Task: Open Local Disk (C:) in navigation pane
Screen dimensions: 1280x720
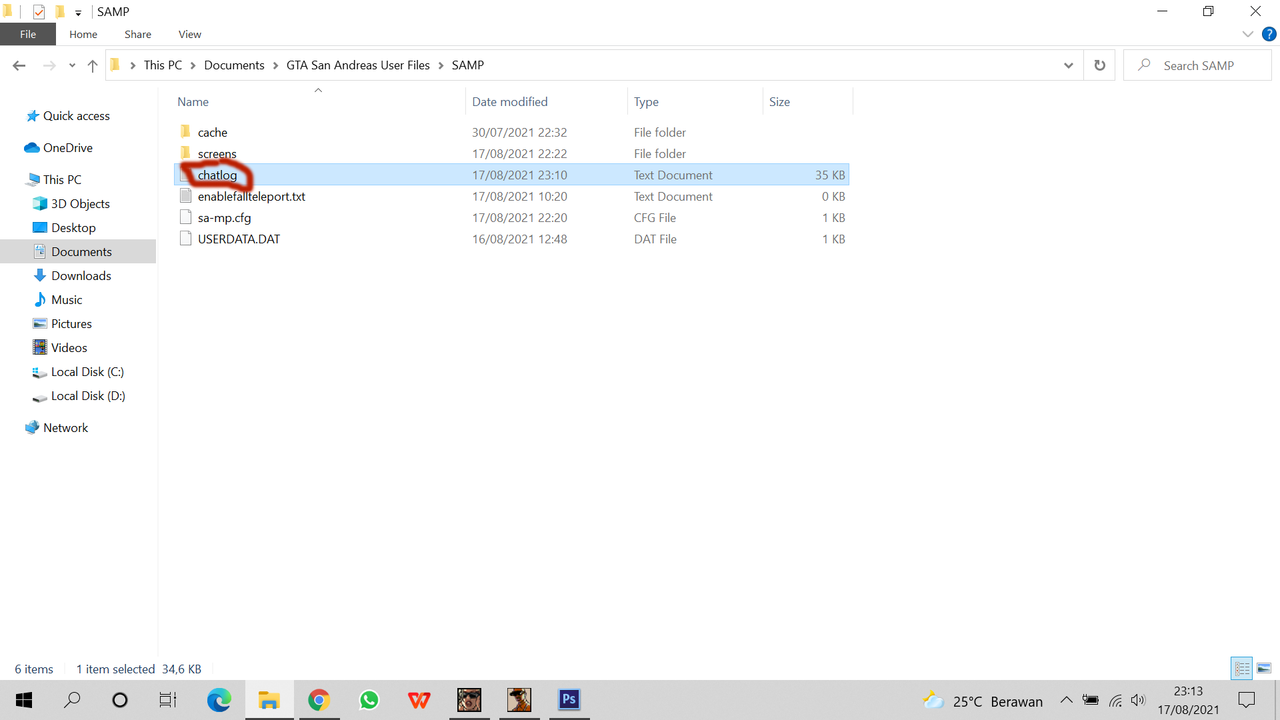Action: [87, 372]
